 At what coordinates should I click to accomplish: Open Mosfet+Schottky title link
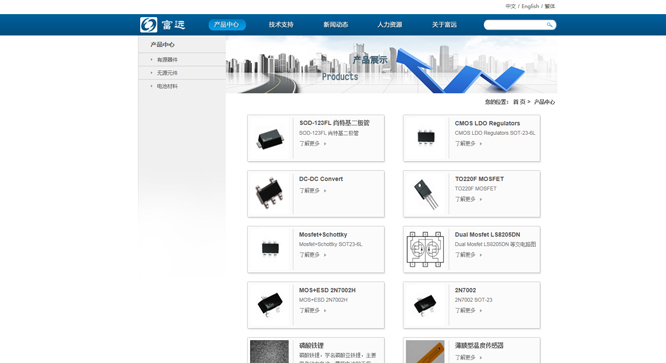pos(323,234)
